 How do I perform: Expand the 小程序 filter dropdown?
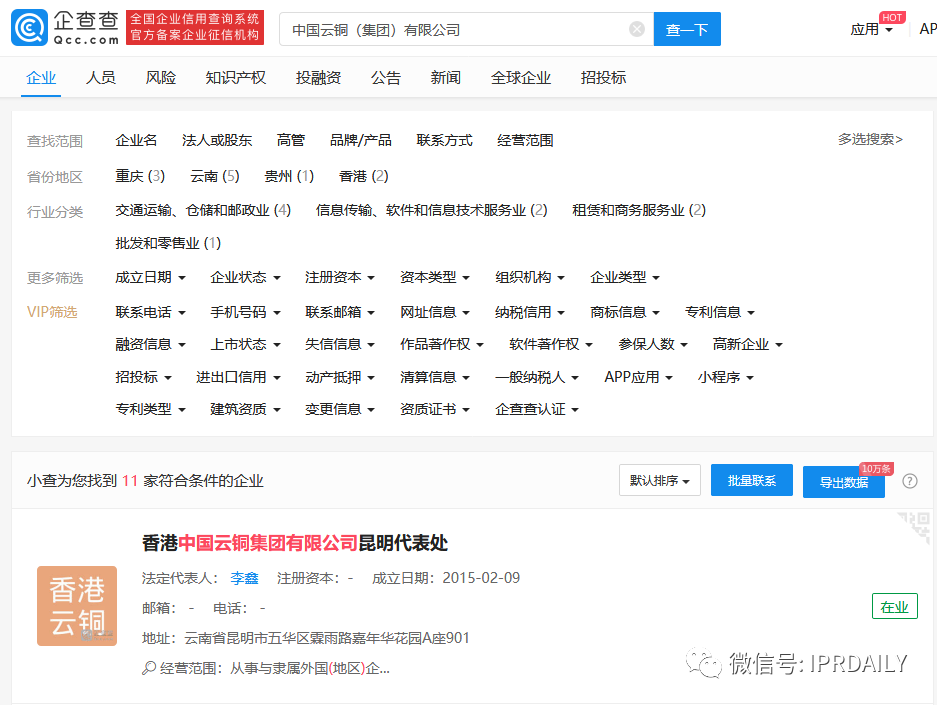726,377
